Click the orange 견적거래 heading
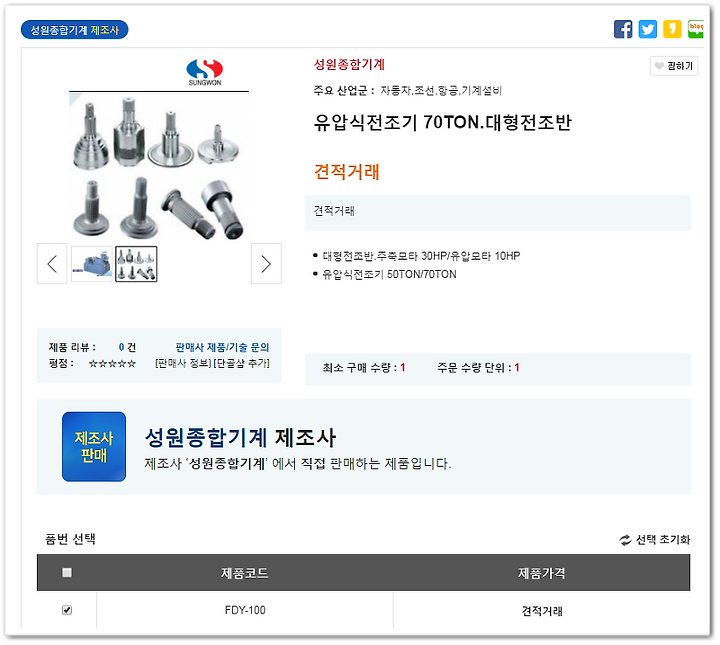The height and width of the screenshot is (645, 720). pyautogui.click(x=347, y=172)
